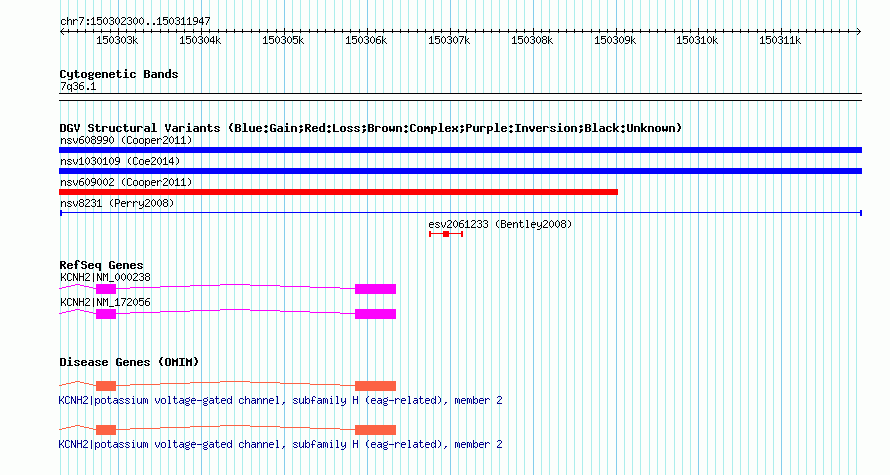Select label nsv609002 (Cooper2011)
Viewport: 890px width, 475px height.
tap(126, 182)
